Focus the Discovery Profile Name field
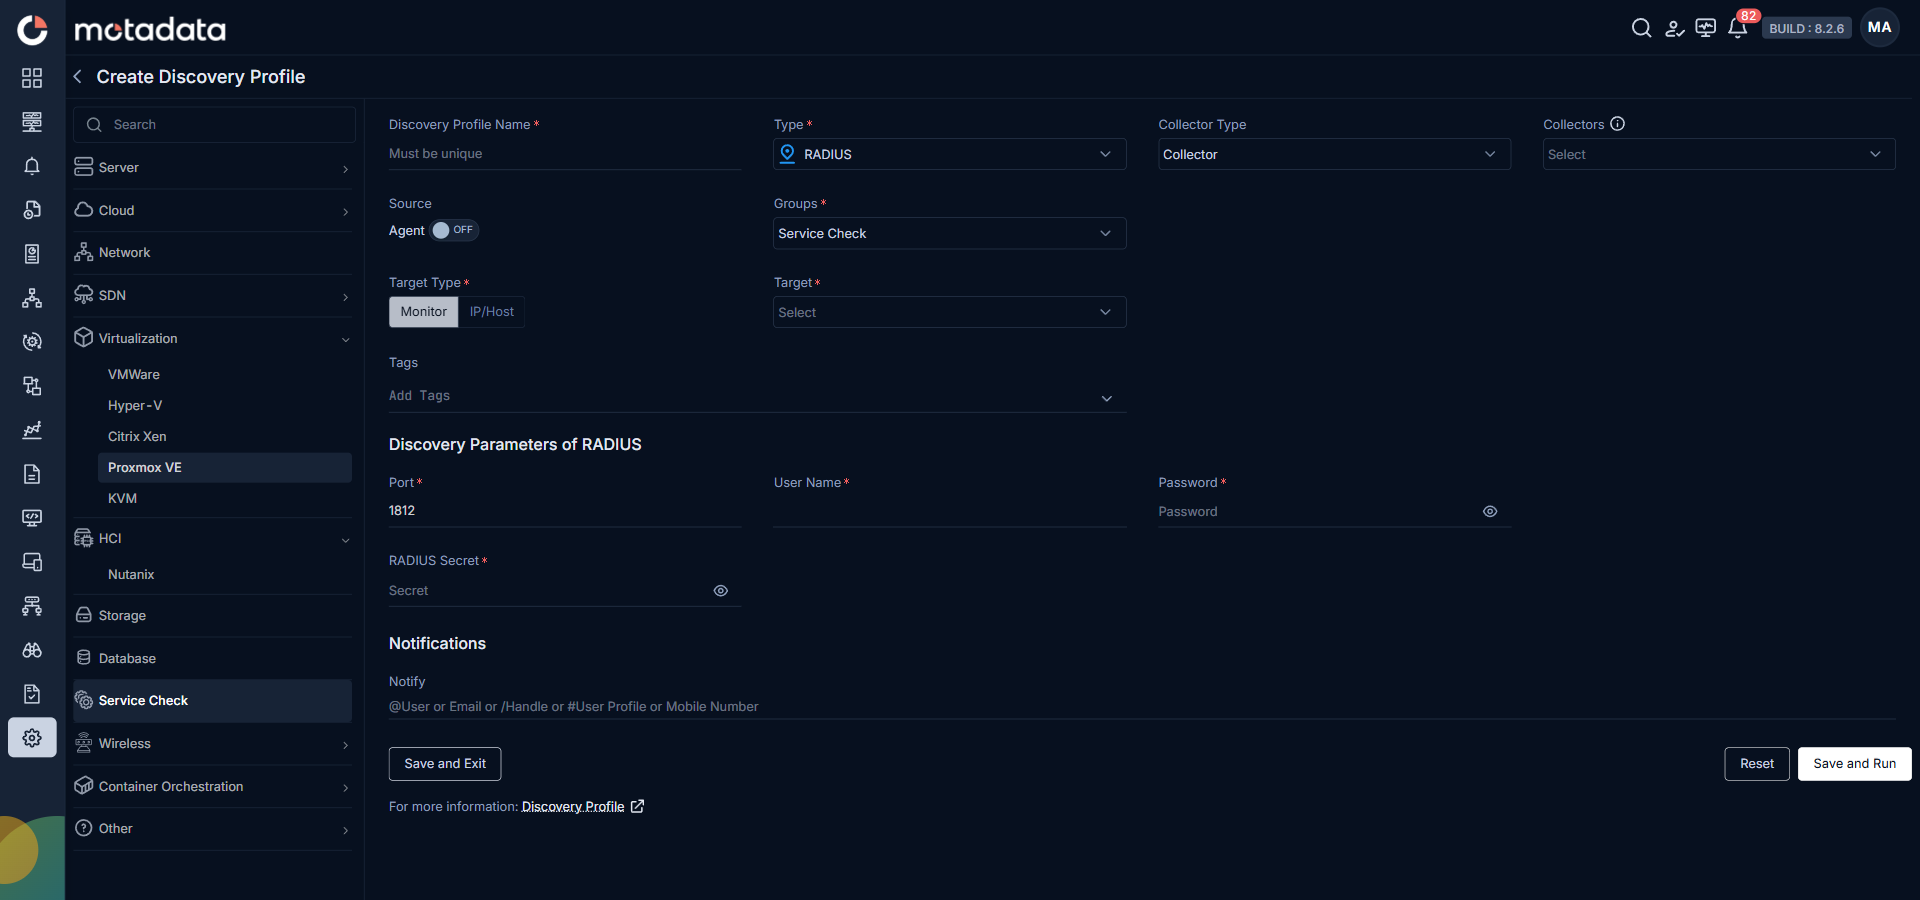The height and width of the screenshot is (900, 1920). (565, 154)
